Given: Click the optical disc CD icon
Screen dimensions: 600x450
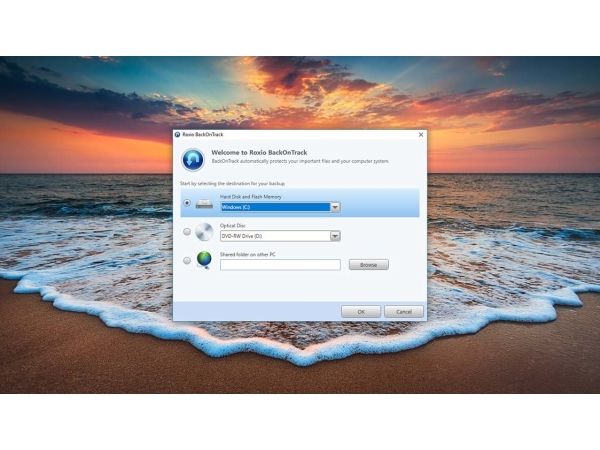Looking at the screenshot, I should 204,232.
